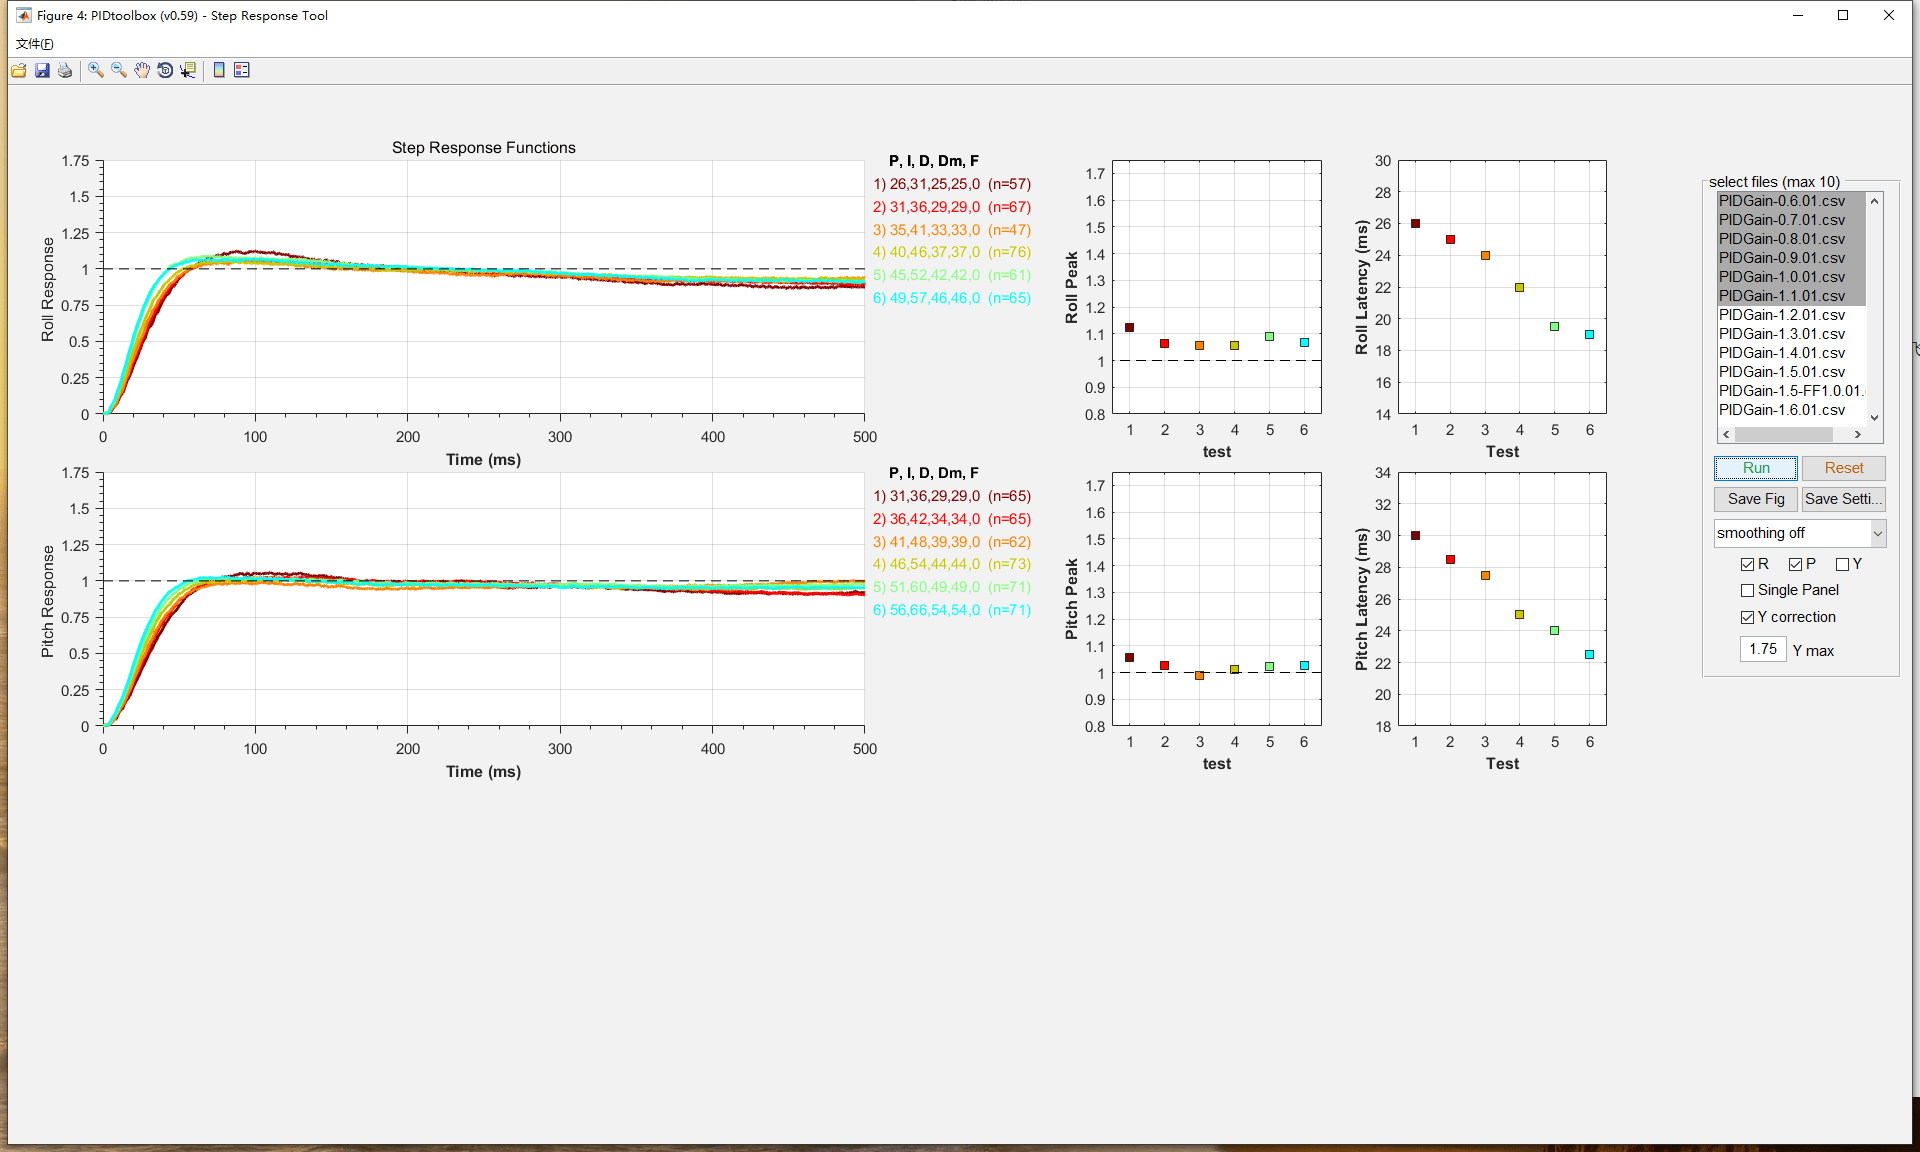Screen dimensions: 1920x1152
Task: Insert a legend from the toolbar
Action: pyautogui.click(x=242, y=70)
